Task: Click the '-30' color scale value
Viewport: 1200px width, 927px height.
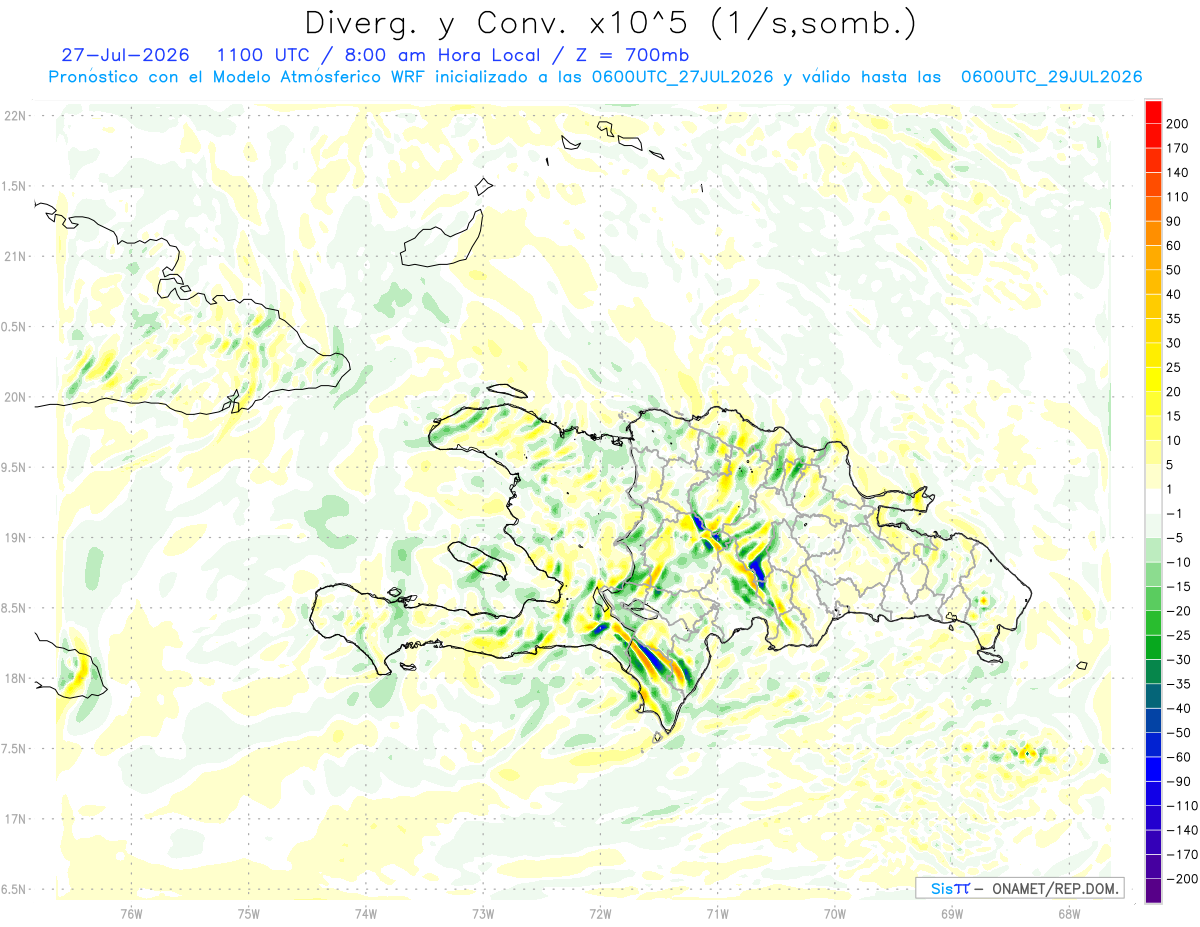Action: 1178,660
